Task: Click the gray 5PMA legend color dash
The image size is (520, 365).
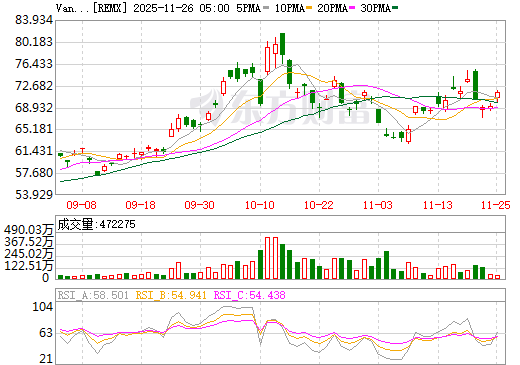Action: [x=266, y=8]
